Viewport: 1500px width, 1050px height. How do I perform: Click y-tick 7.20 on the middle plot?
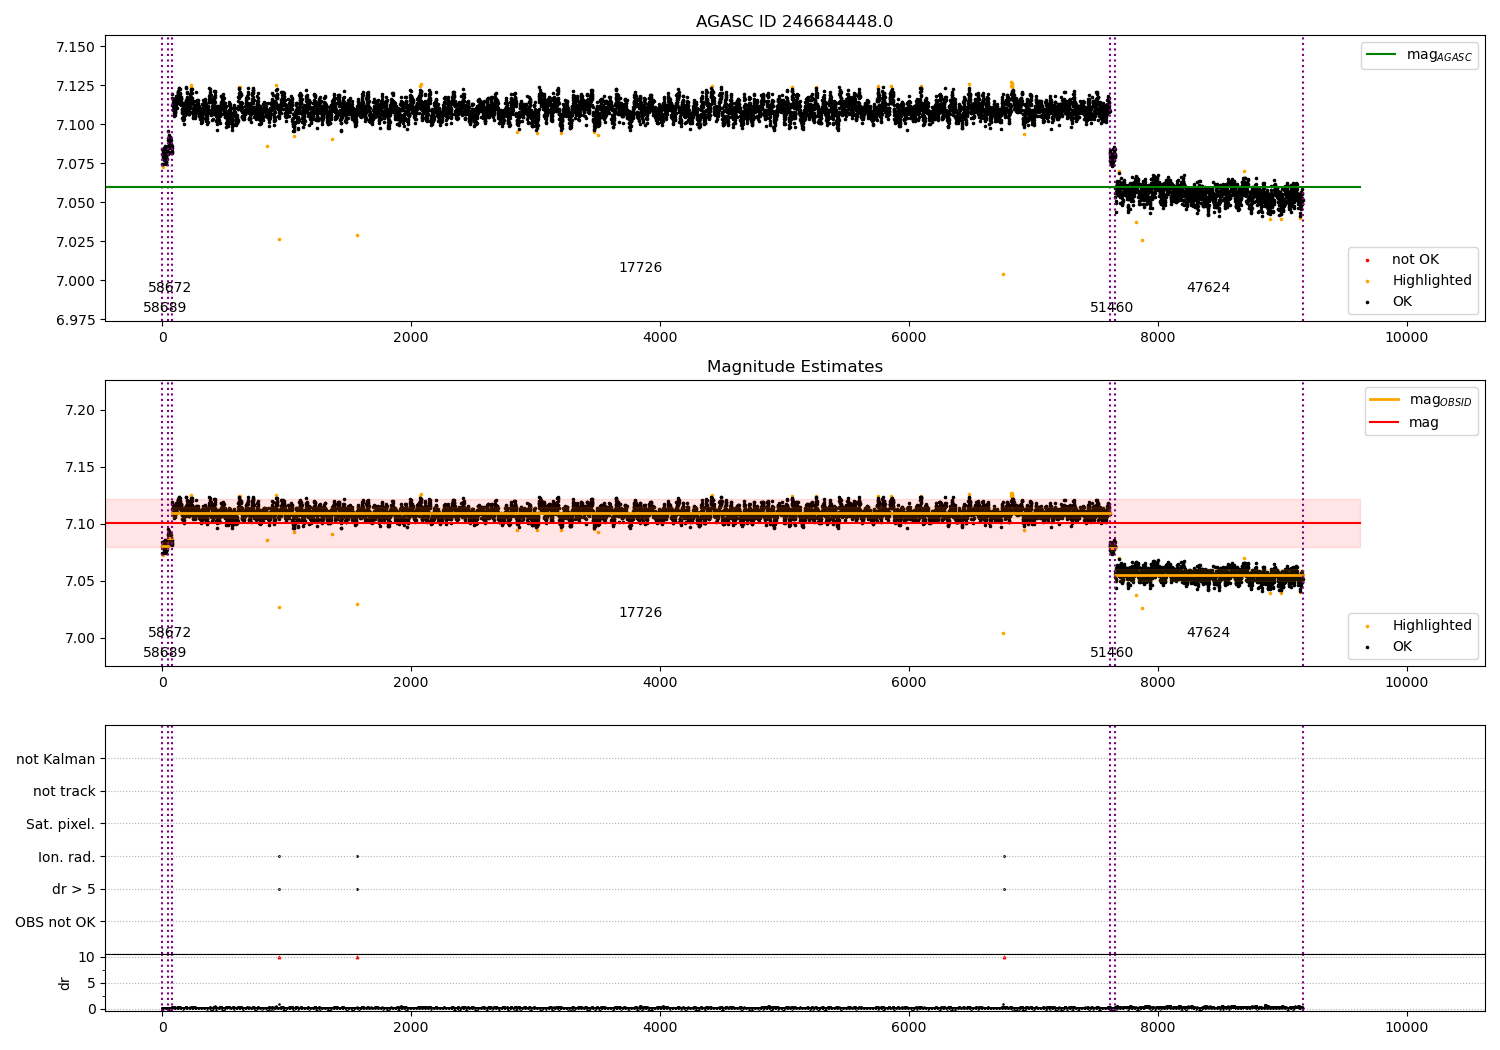coord(80,411)
